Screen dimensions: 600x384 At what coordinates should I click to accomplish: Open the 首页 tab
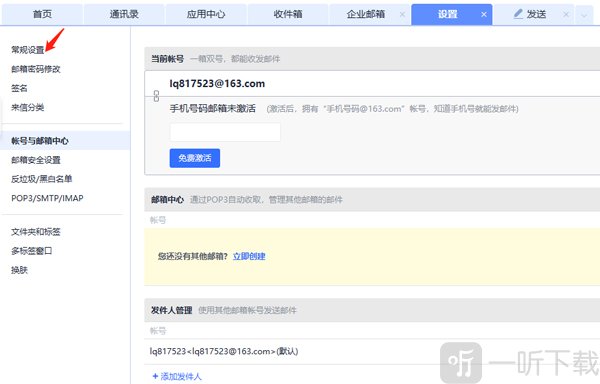click(42, 15)
